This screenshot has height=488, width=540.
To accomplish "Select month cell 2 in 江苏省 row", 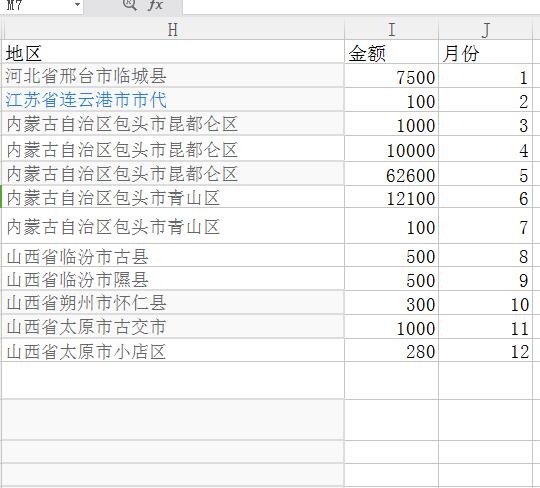I will [486, 100].
